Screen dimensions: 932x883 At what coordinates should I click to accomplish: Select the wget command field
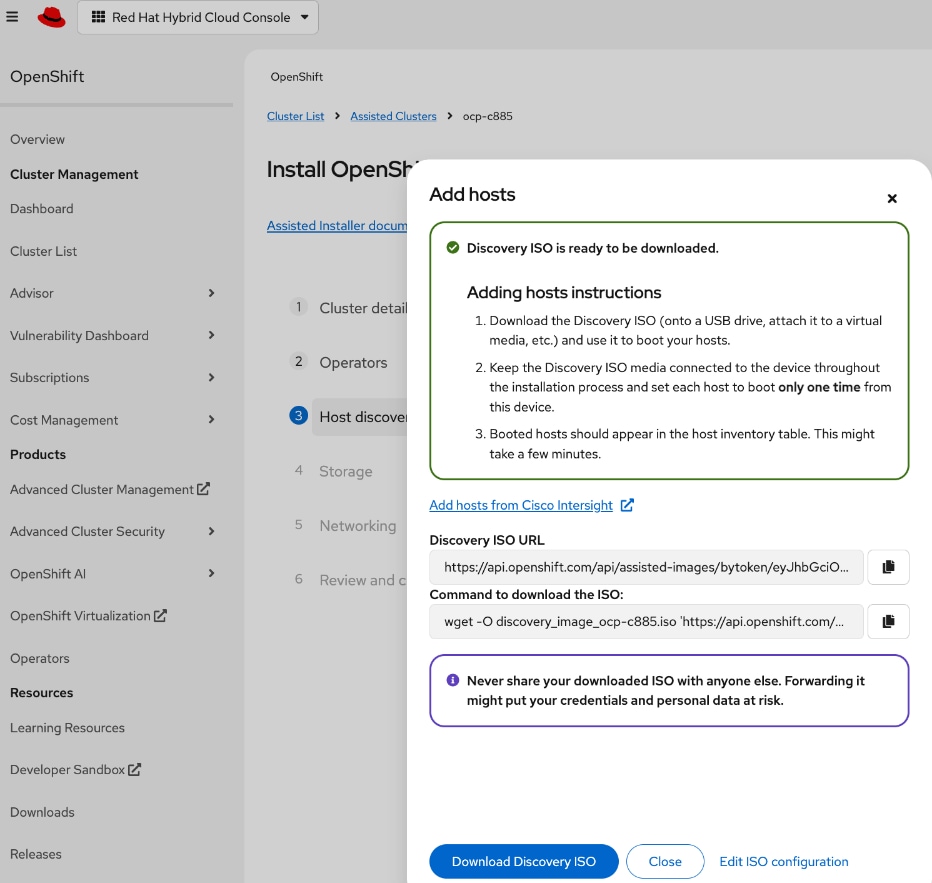[x=646, y=622]
